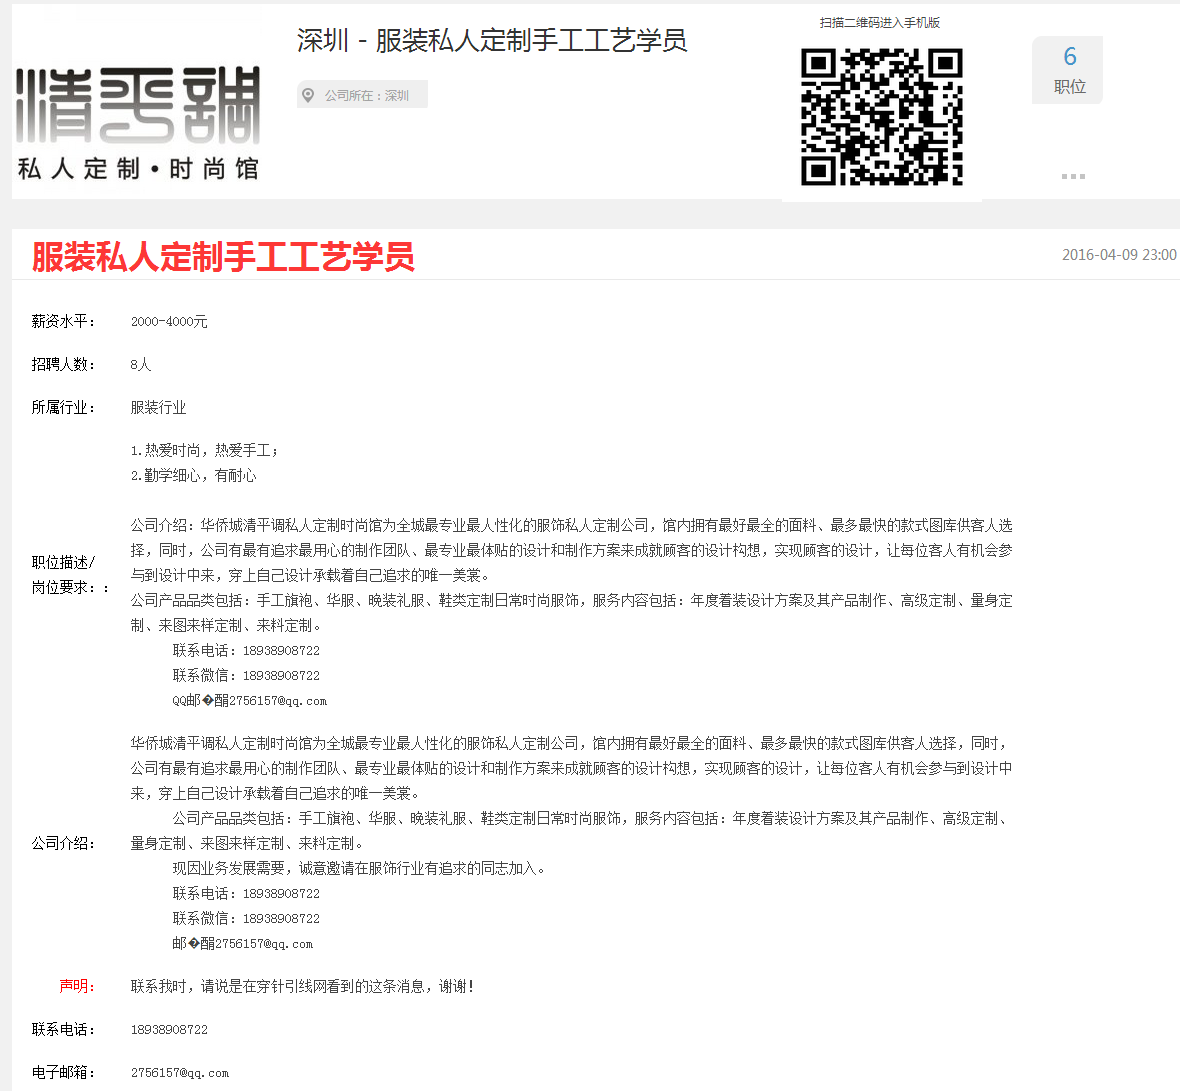
Task: Click the 私人定制·时尚馆 logo tagline
Action: (x=138, y=169)
